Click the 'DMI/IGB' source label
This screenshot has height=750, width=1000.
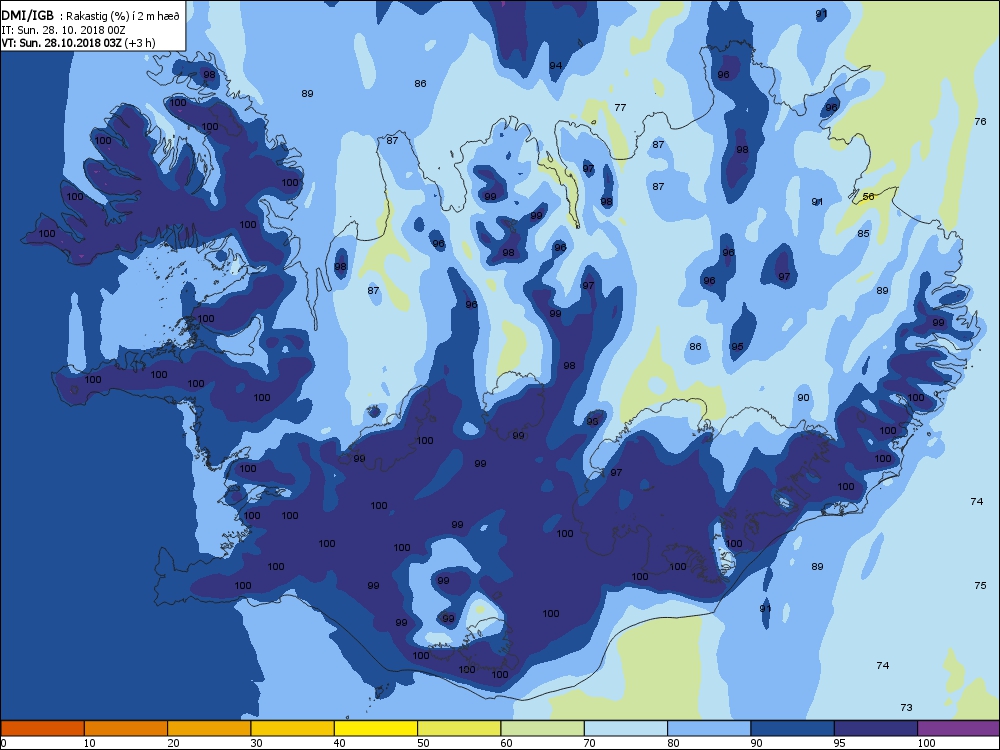point(27,16)
